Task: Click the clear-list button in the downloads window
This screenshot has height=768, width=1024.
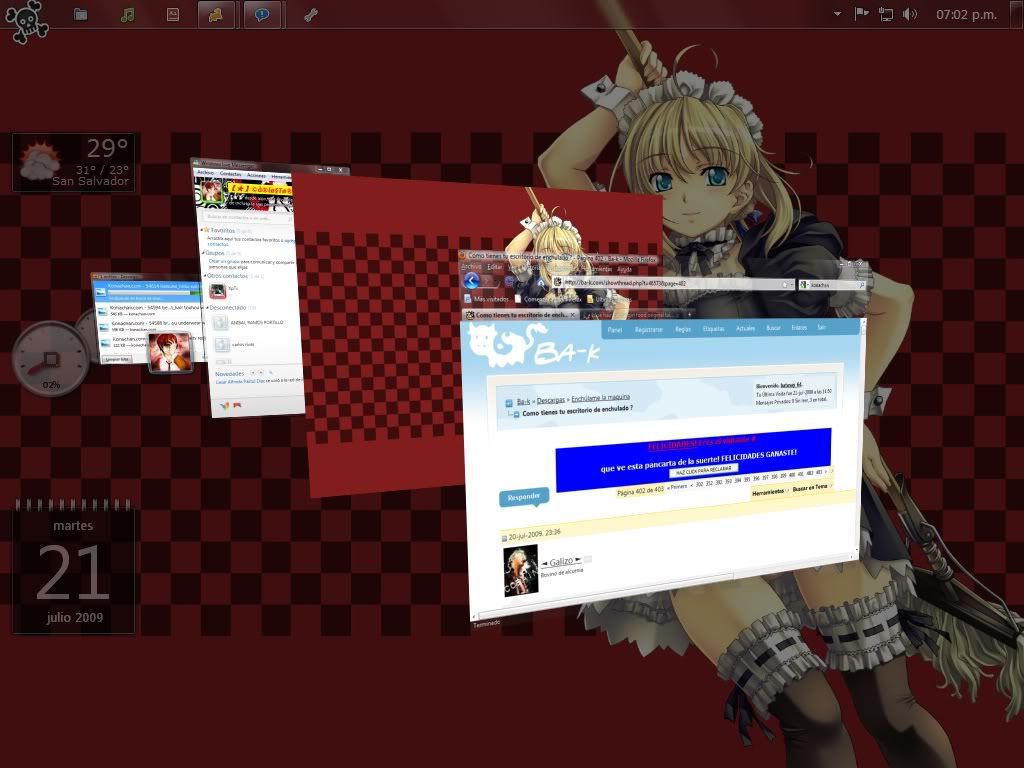Action: 117,359
